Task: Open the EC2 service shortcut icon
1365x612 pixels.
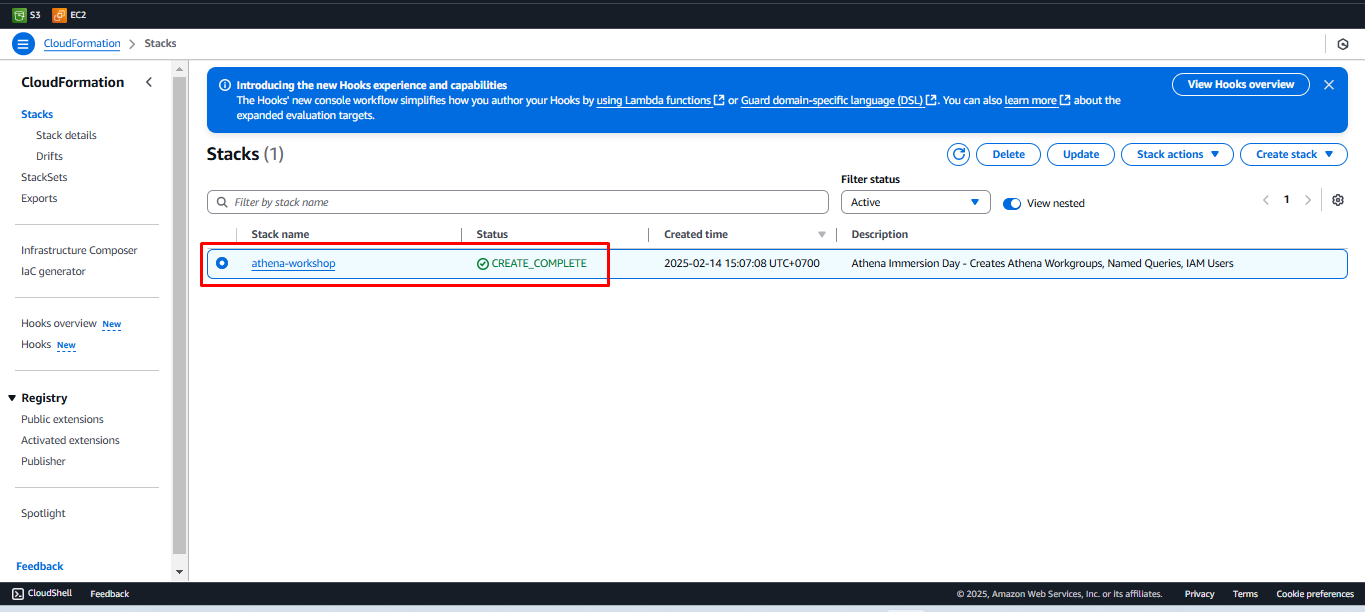Action: (x=59, y=15)
